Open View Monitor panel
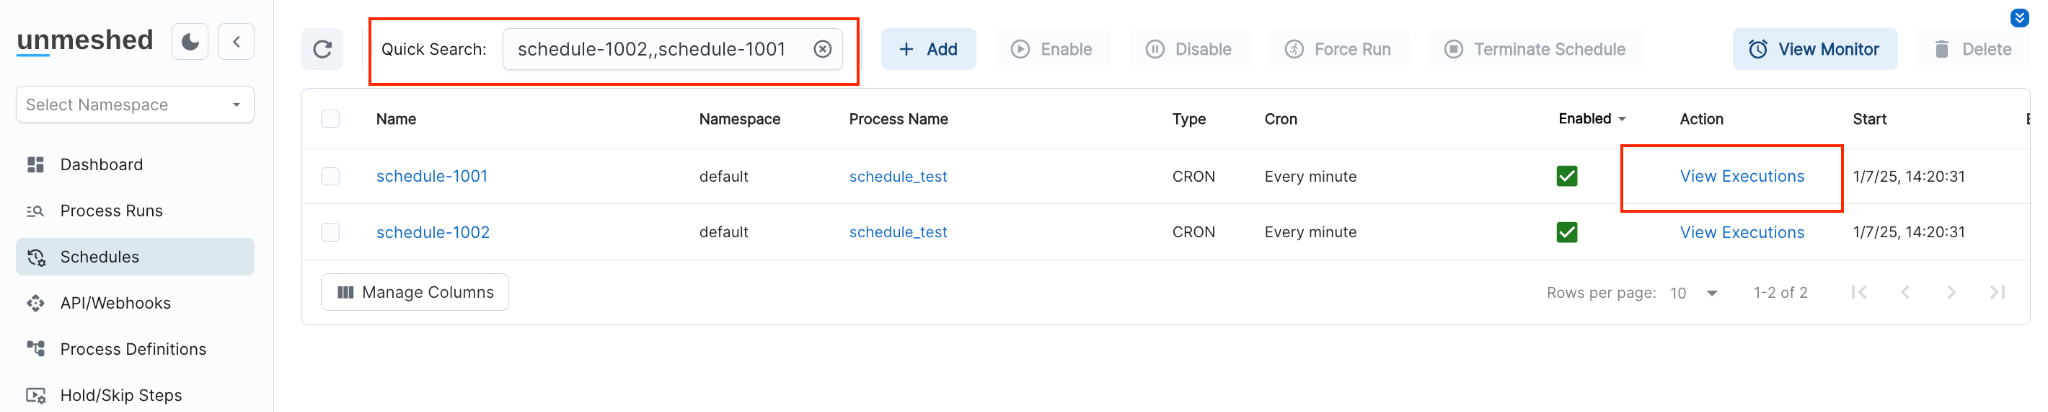 pyautogui.click(x=1814, y=49)
